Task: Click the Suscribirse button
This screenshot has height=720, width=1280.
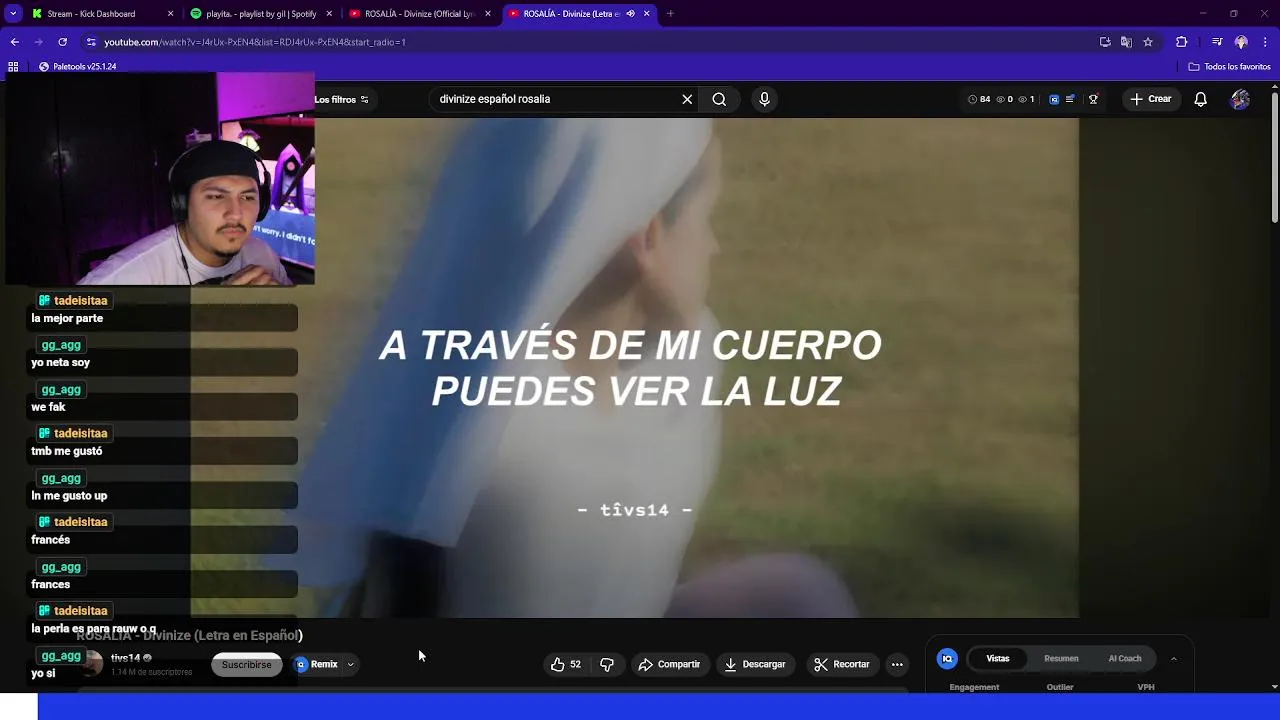Action: 246,665
